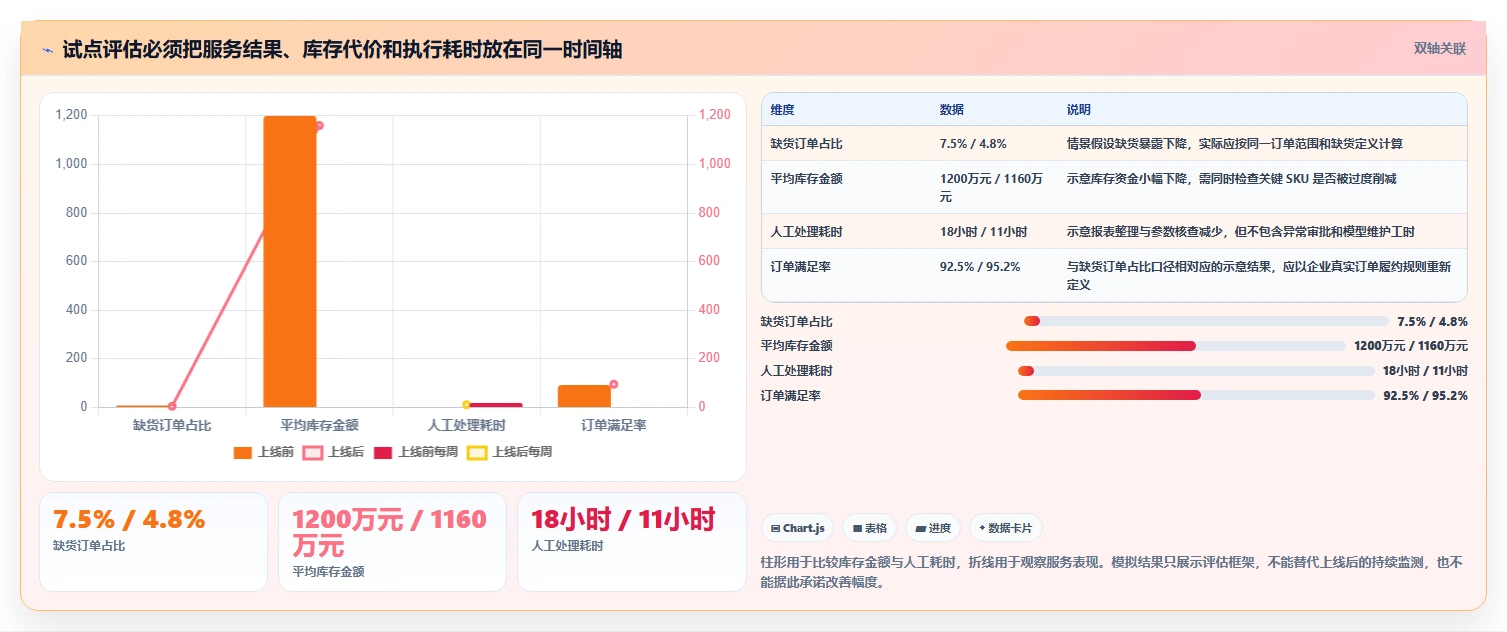Select the 订单满足率 table row cell
The width and height of the screenshot is (1507, 632).
846,275
